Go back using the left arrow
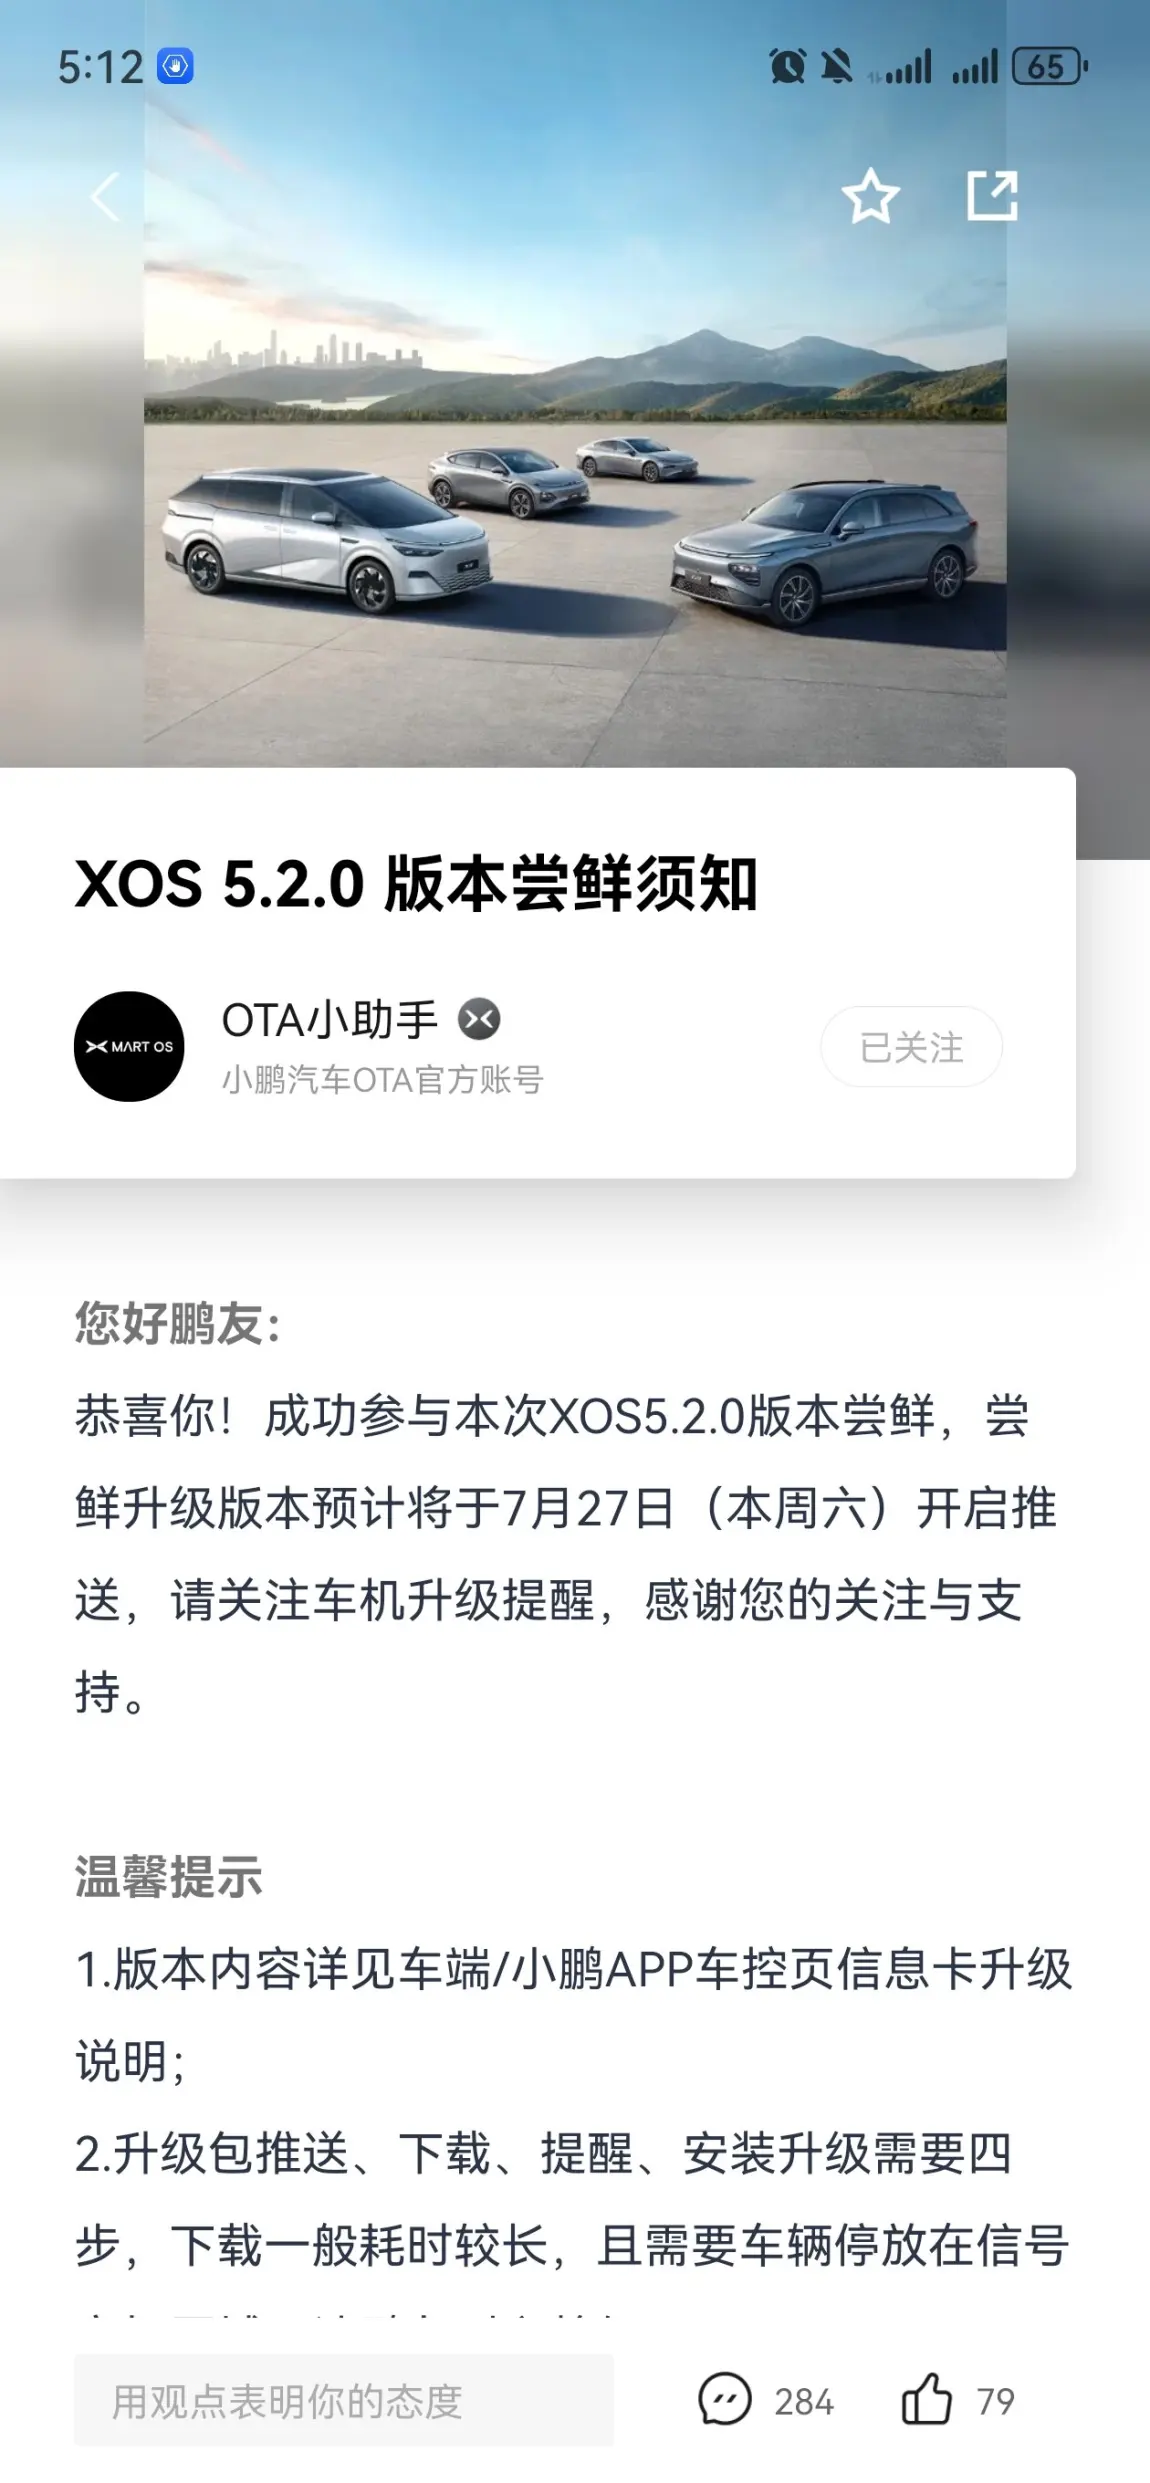The height and width of the screenshot is (2483, 1150). tap(105, 196)
